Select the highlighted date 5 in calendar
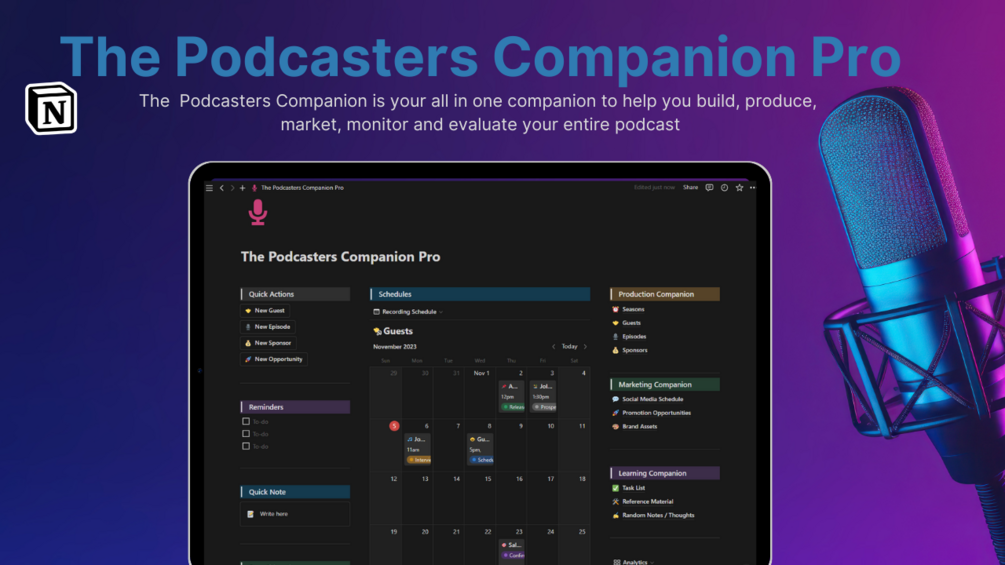The image size is (1005, 565). pos(394,426)
